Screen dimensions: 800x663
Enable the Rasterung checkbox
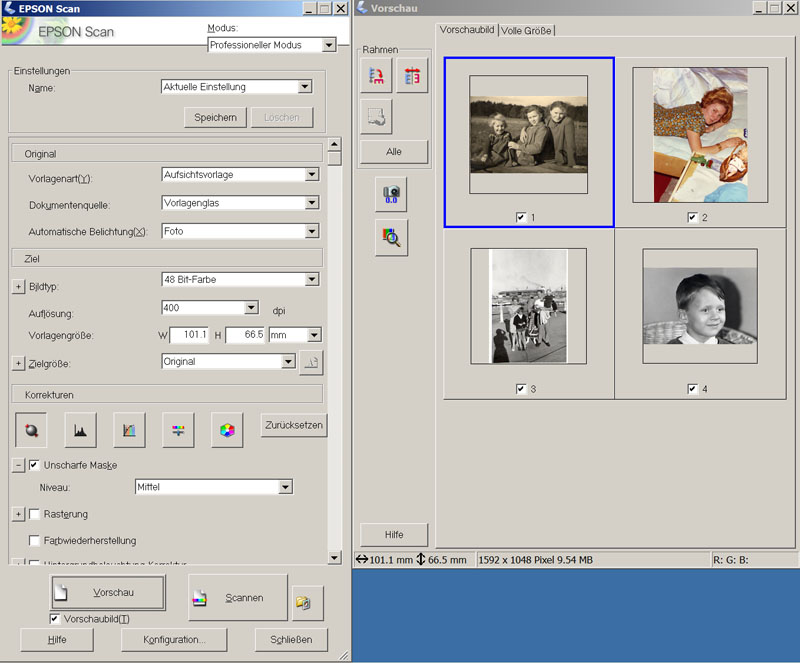click(34, 514)
